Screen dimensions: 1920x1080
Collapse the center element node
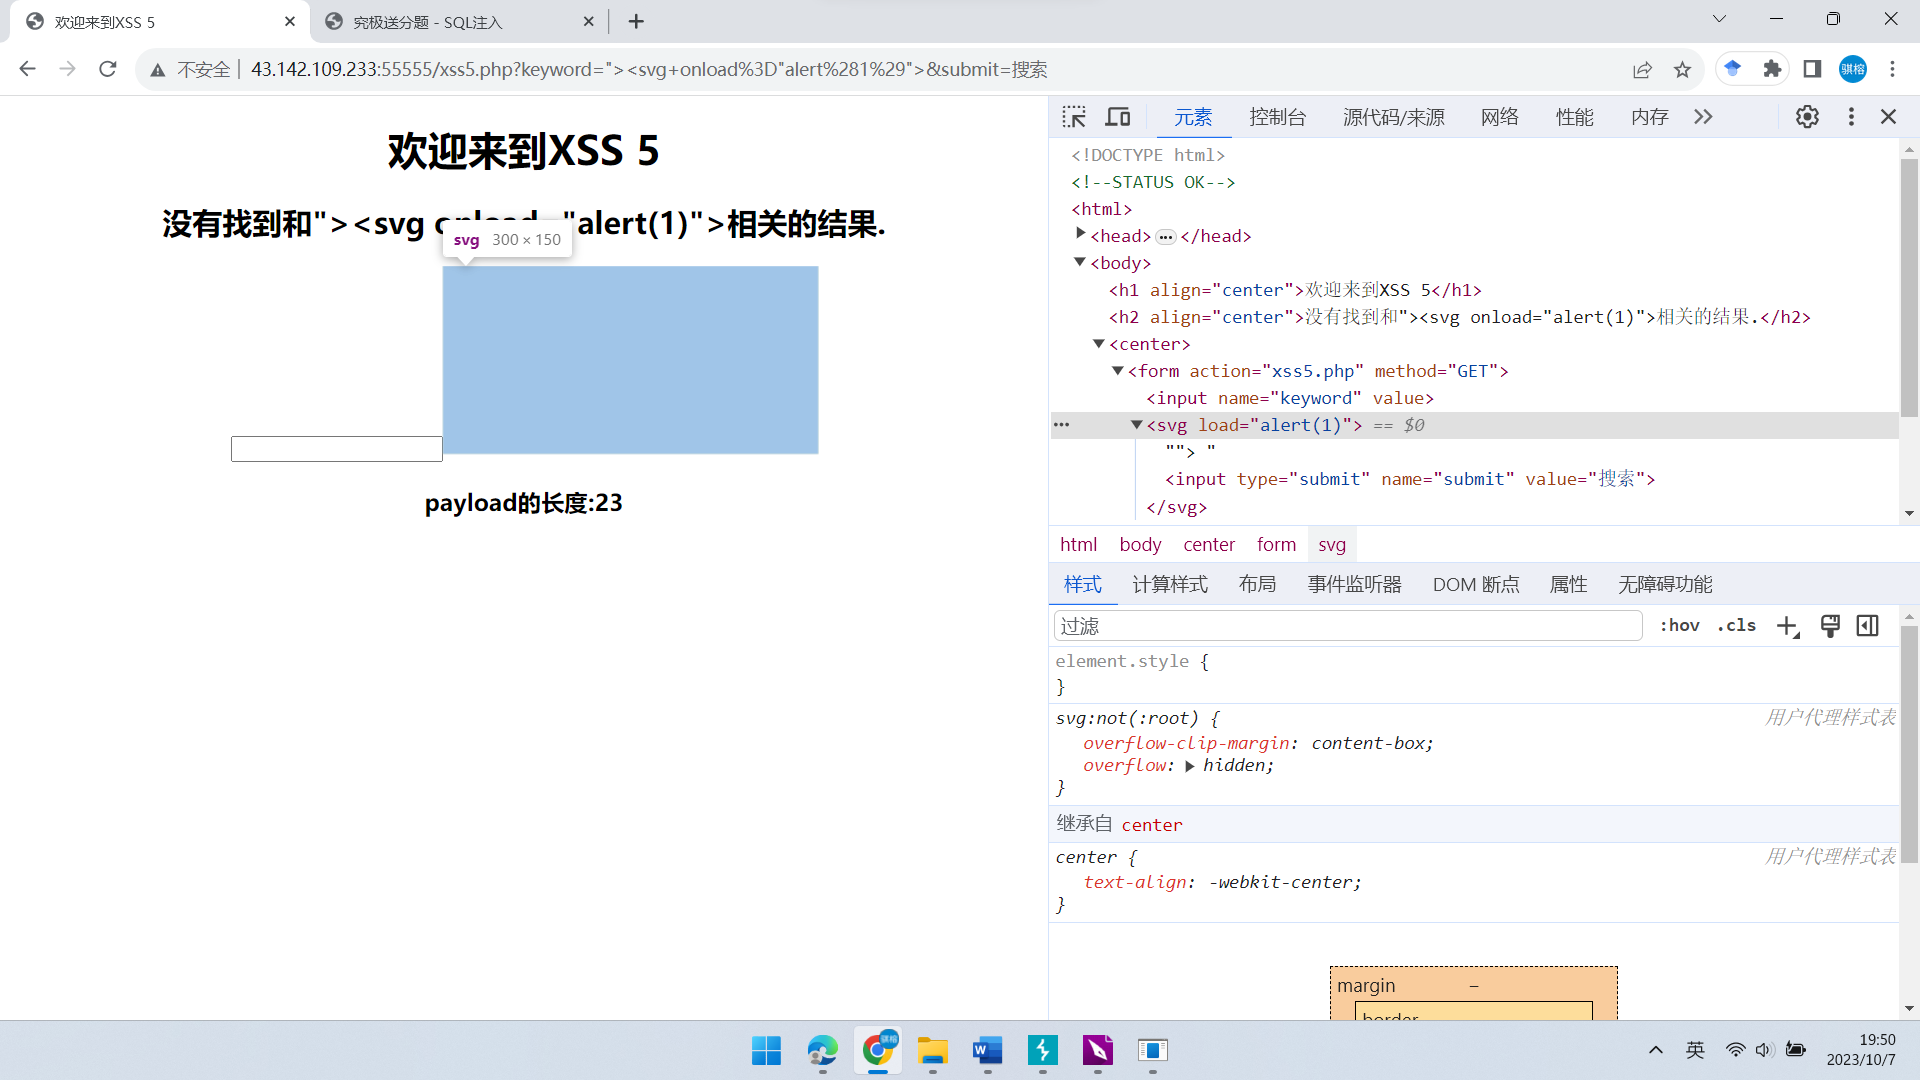pos(1099,343)
